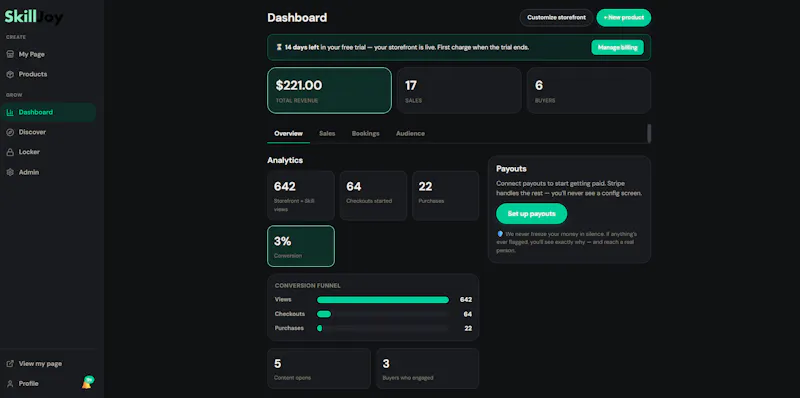
Task: Click the View my page external-link icon
Action: pyautogui.click(x=10, y=364)
